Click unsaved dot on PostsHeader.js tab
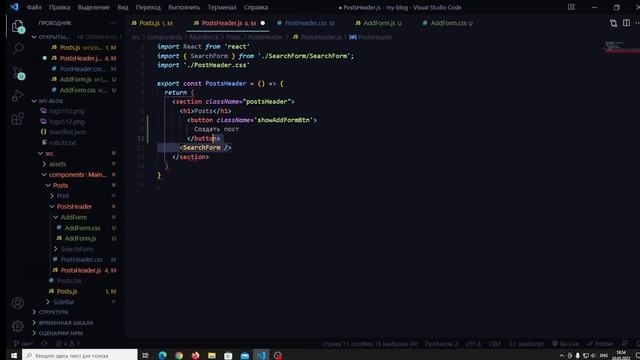The image size is (640, 360). point(262,23)
